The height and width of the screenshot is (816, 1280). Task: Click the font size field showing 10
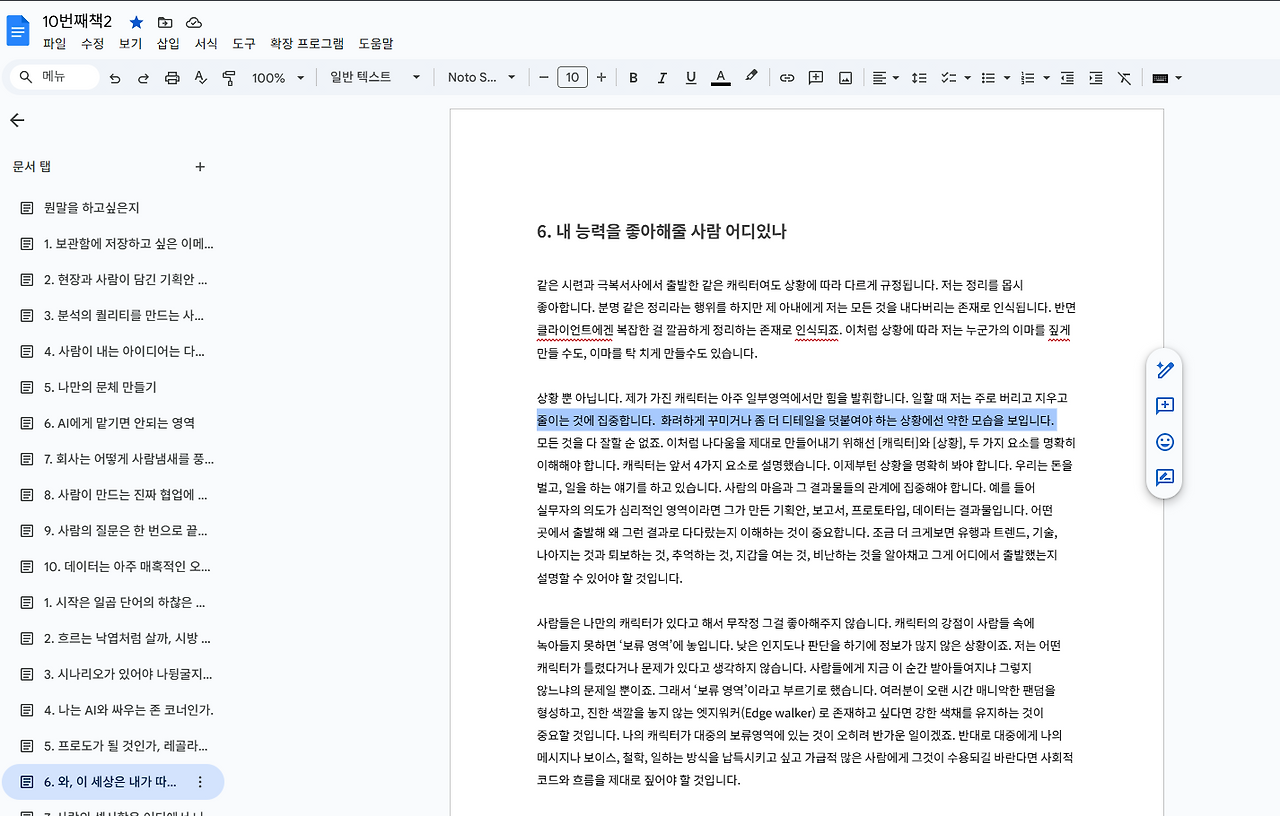point(572,78)
